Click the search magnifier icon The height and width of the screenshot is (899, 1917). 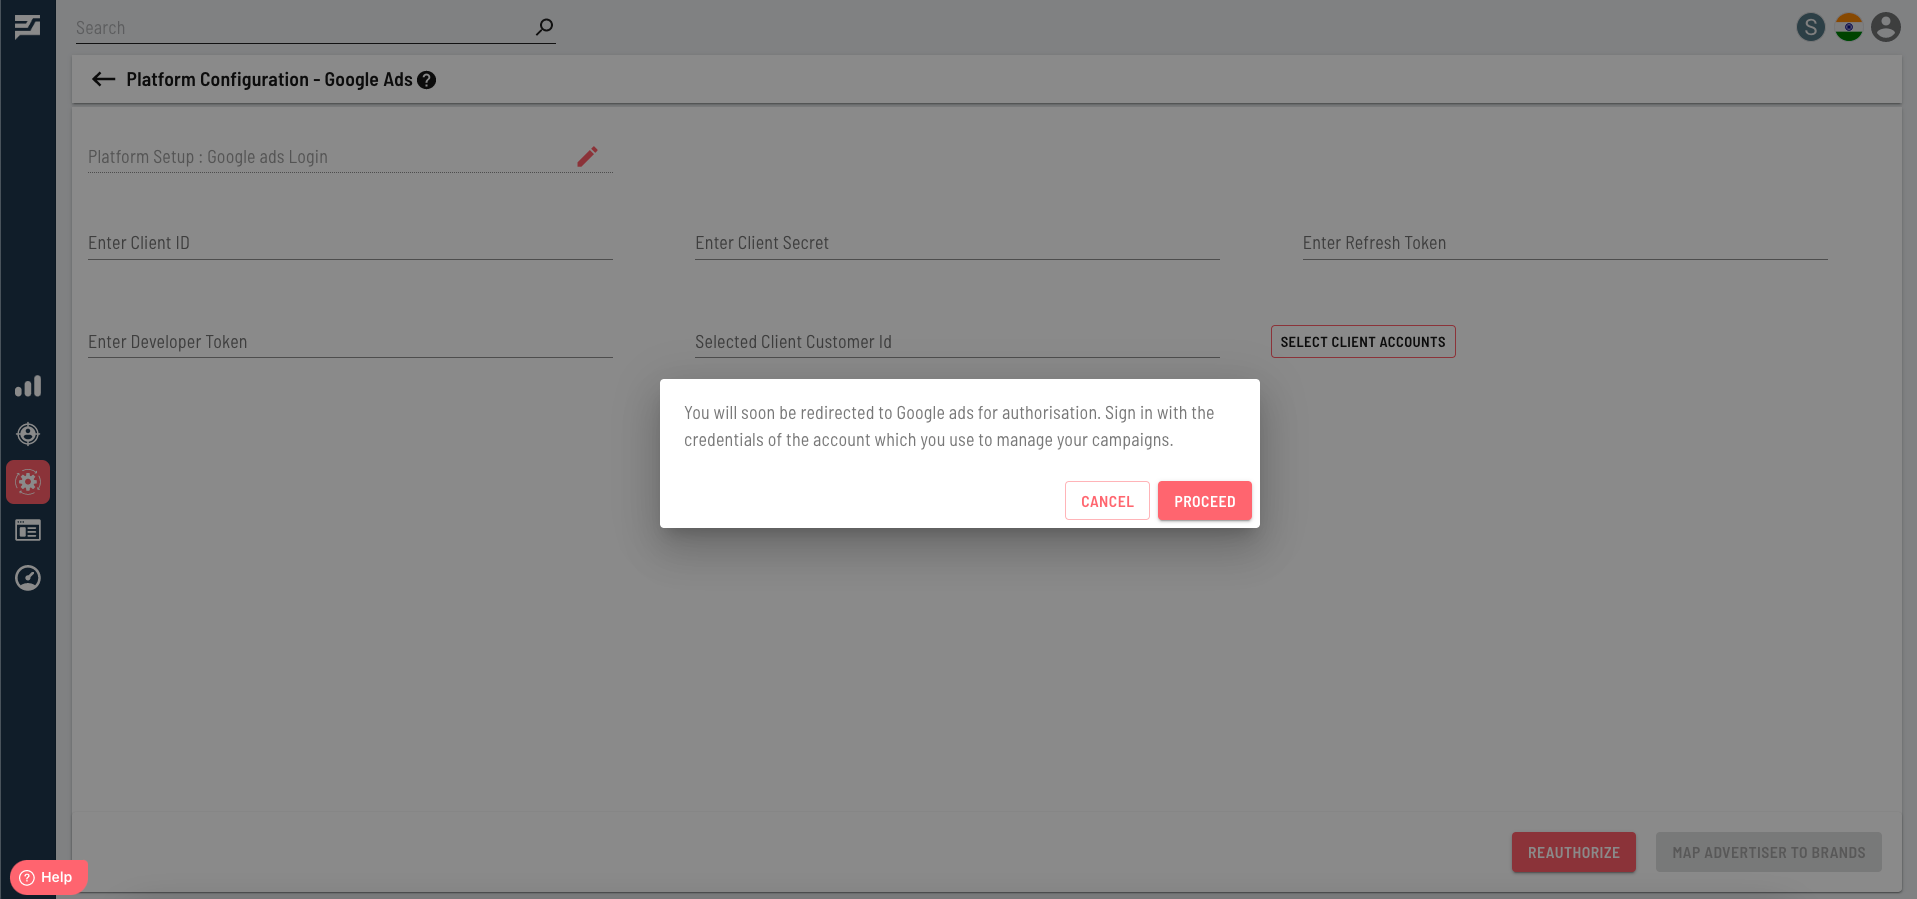(544, 27)
